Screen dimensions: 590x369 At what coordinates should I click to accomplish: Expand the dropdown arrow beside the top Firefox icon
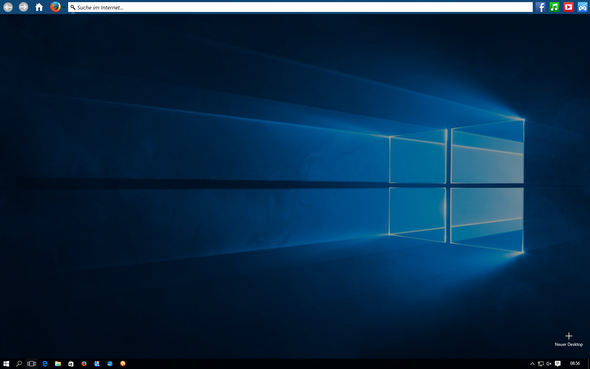pyautogui.click(x=64, y=7)
